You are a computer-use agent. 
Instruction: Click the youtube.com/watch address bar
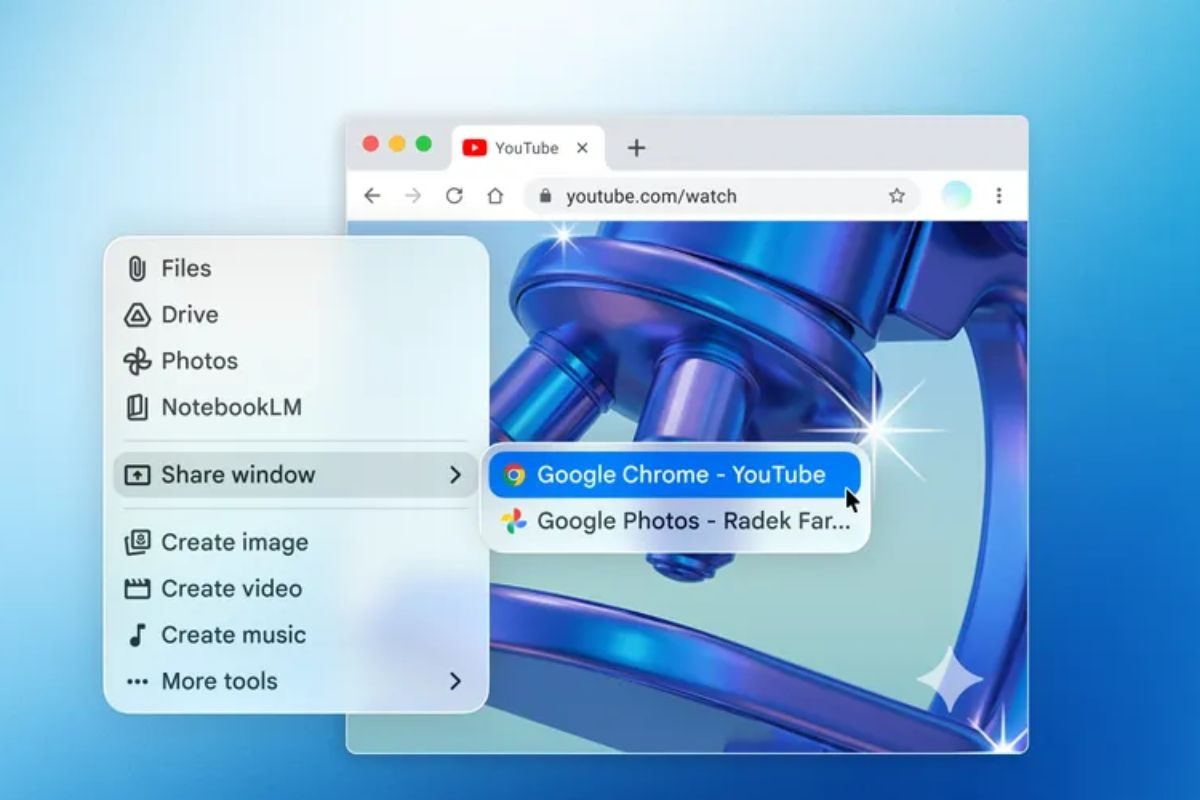point(722,196)
